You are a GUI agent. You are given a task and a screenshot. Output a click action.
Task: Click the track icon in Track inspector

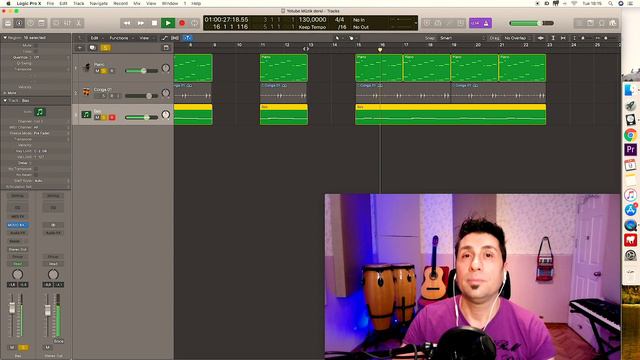(40, 112)
